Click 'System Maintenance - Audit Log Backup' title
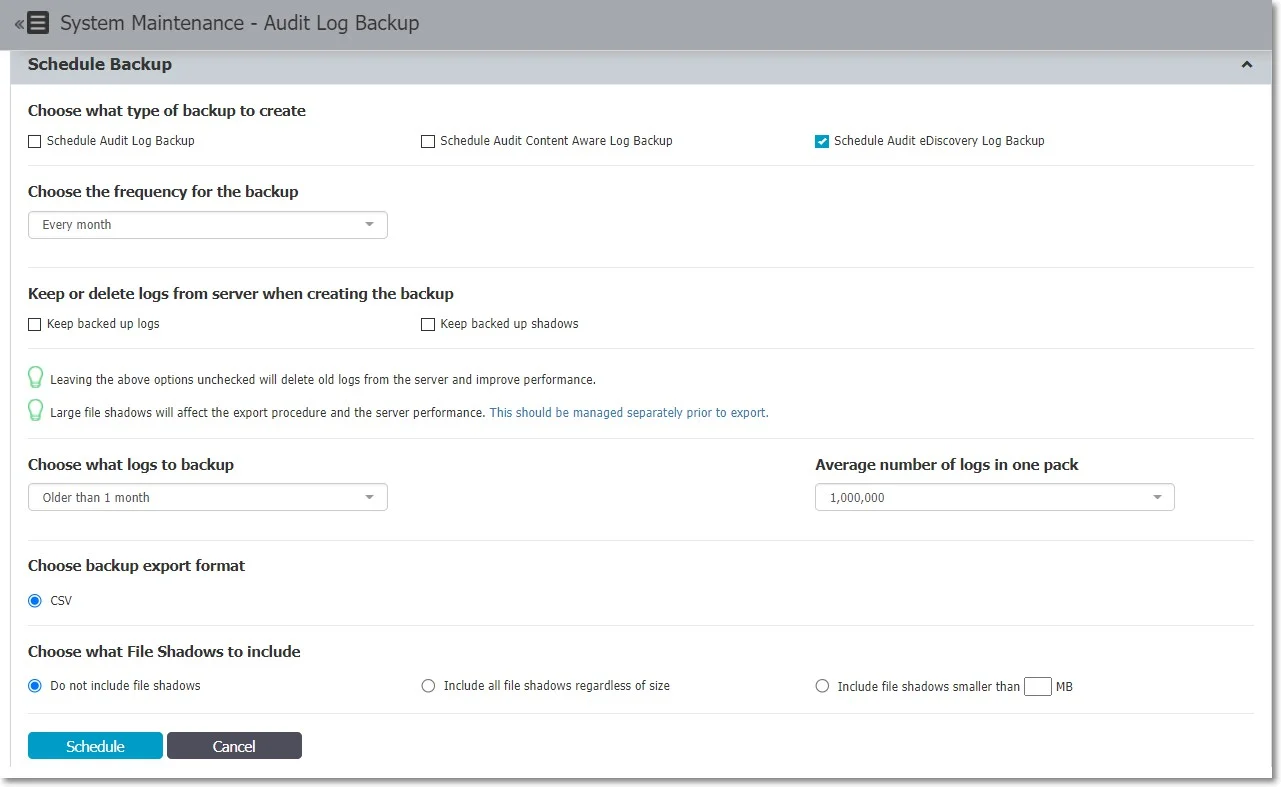Image resolution: width=1281 pixels, height=787 pixels. tap(240, 22)
